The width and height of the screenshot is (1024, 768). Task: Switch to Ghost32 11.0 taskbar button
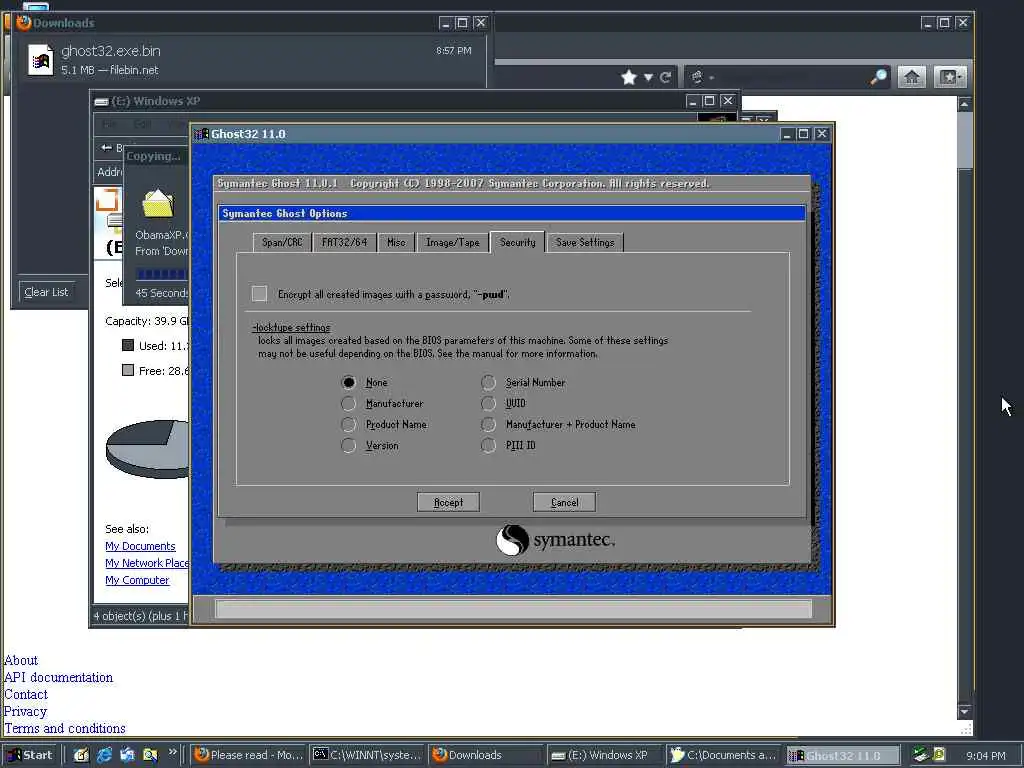tap(843, 755)
